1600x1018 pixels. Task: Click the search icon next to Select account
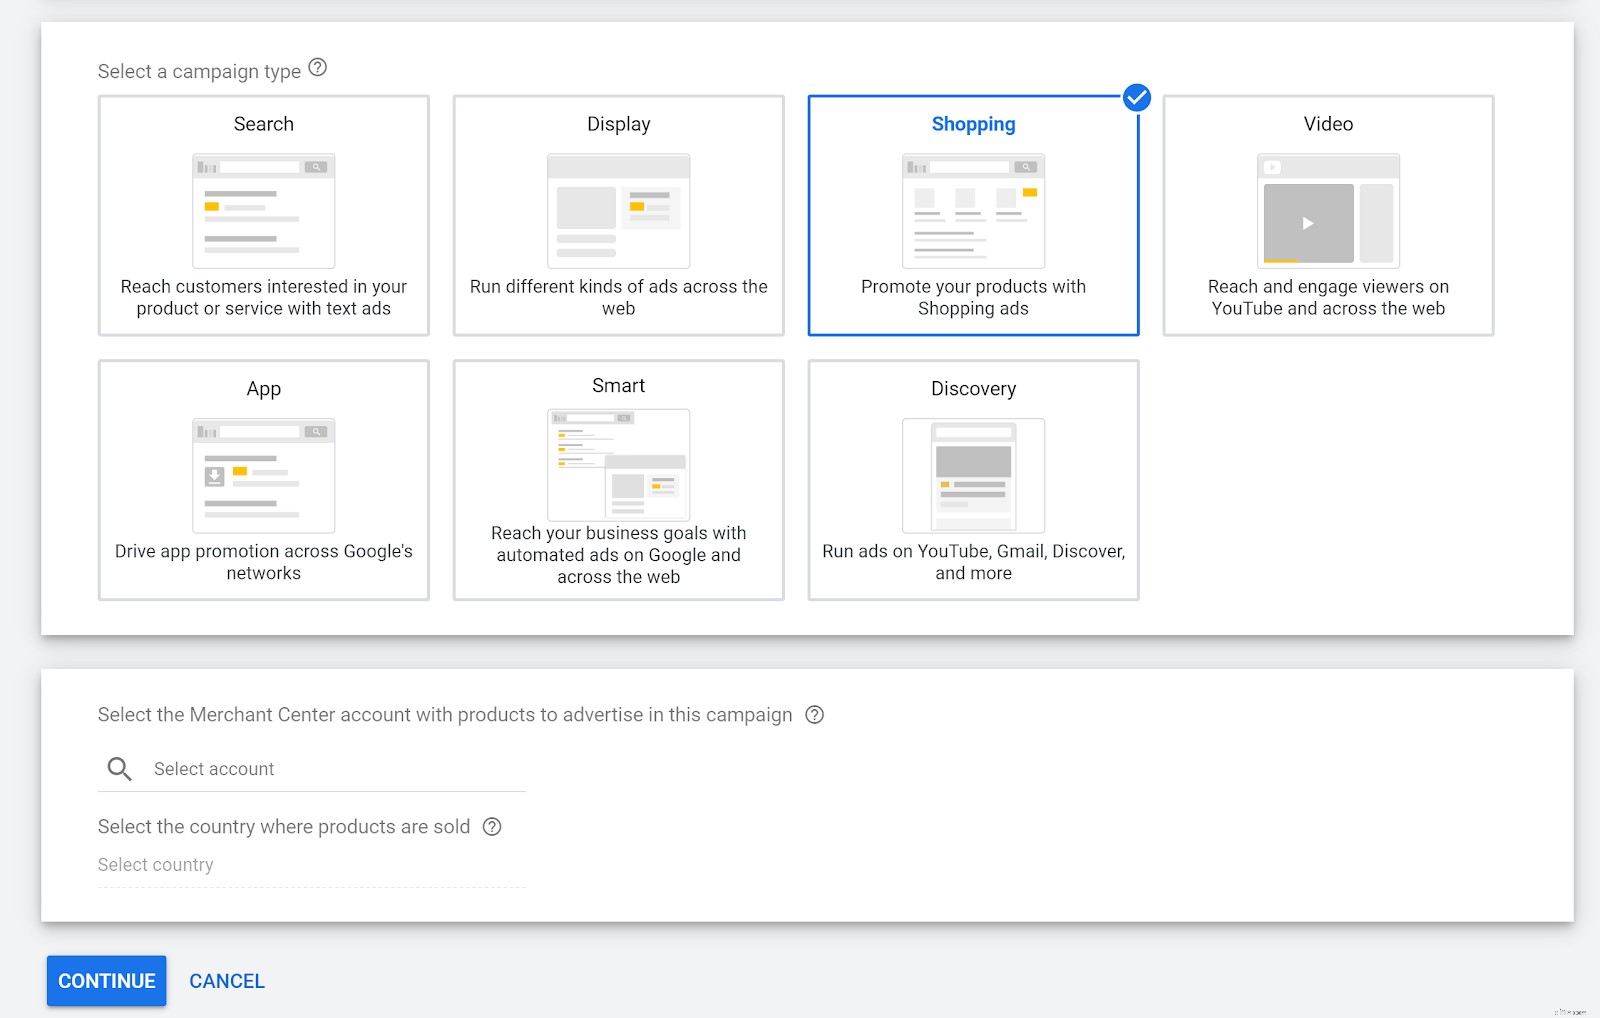click(x=119, y=769)
